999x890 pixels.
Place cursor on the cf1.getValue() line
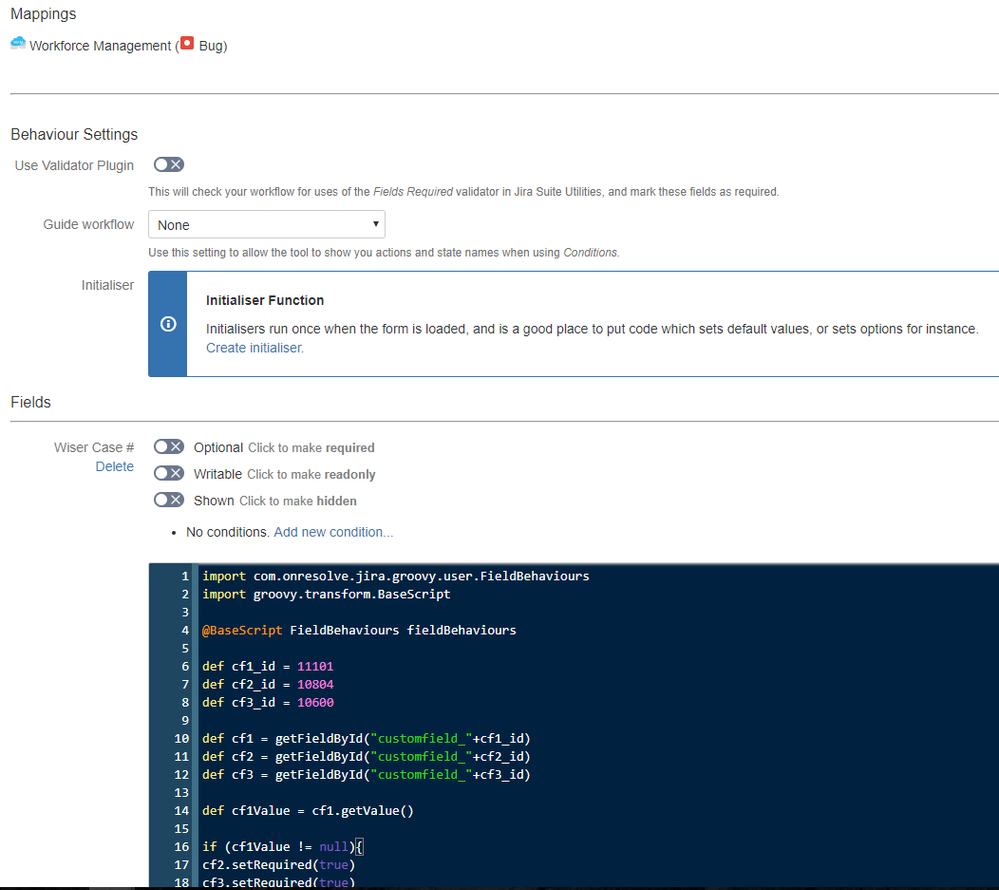307,810
